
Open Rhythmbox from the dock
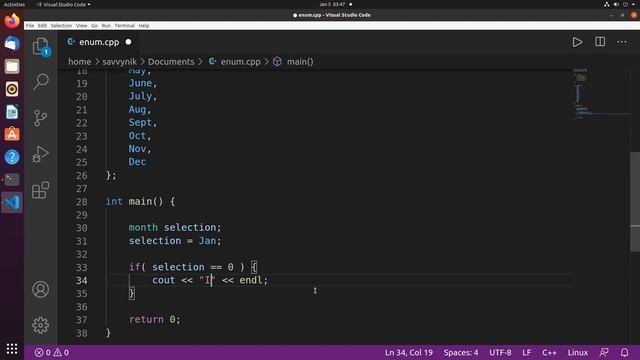tap(12, 89)
